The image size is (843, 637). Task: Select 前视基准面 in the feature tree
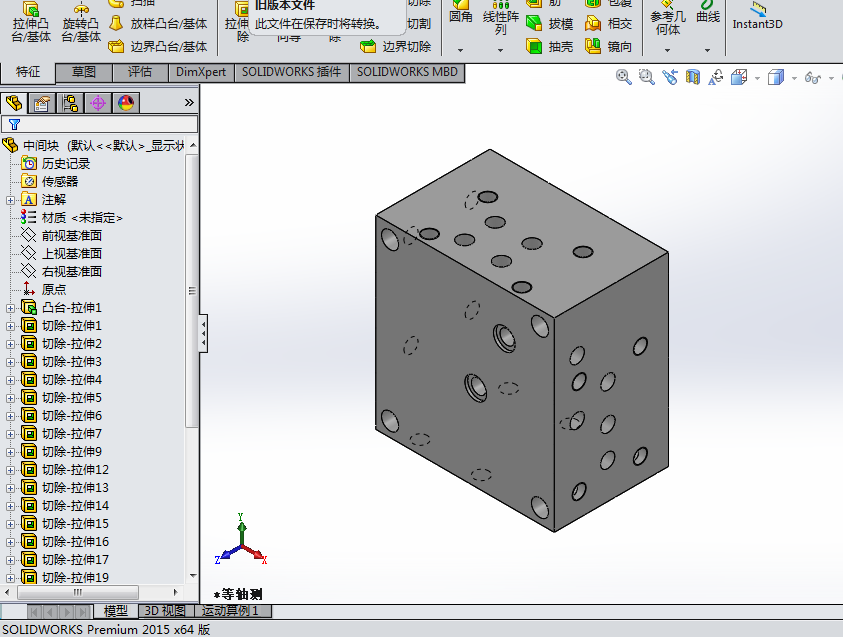pyautogui.click(x=71, y=236)
